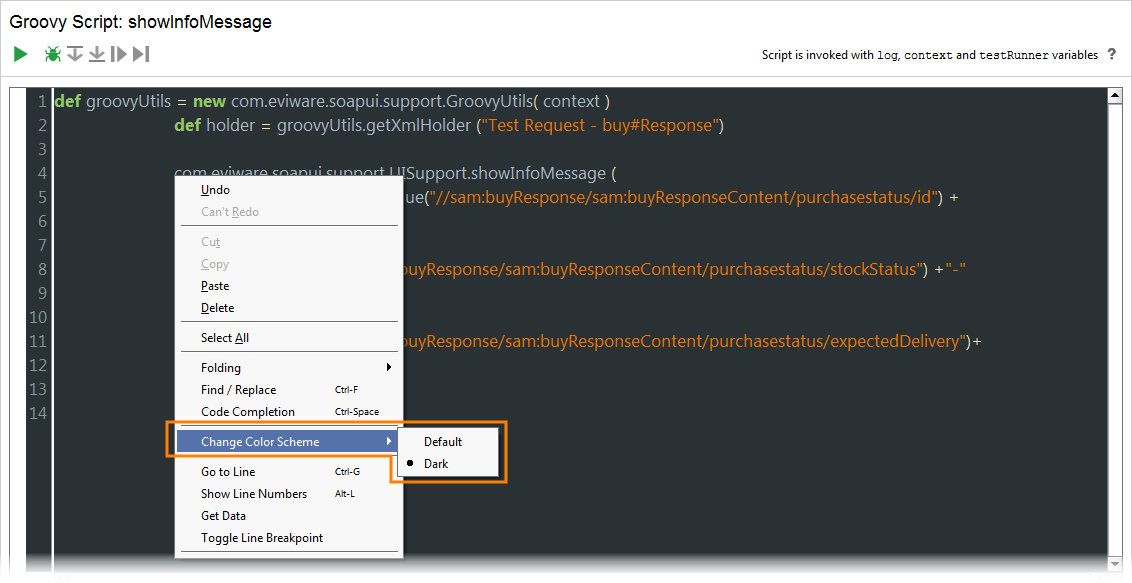Click the resume-step gray play icon
The height and width of the screenshot is (583, 1132).
119,54
